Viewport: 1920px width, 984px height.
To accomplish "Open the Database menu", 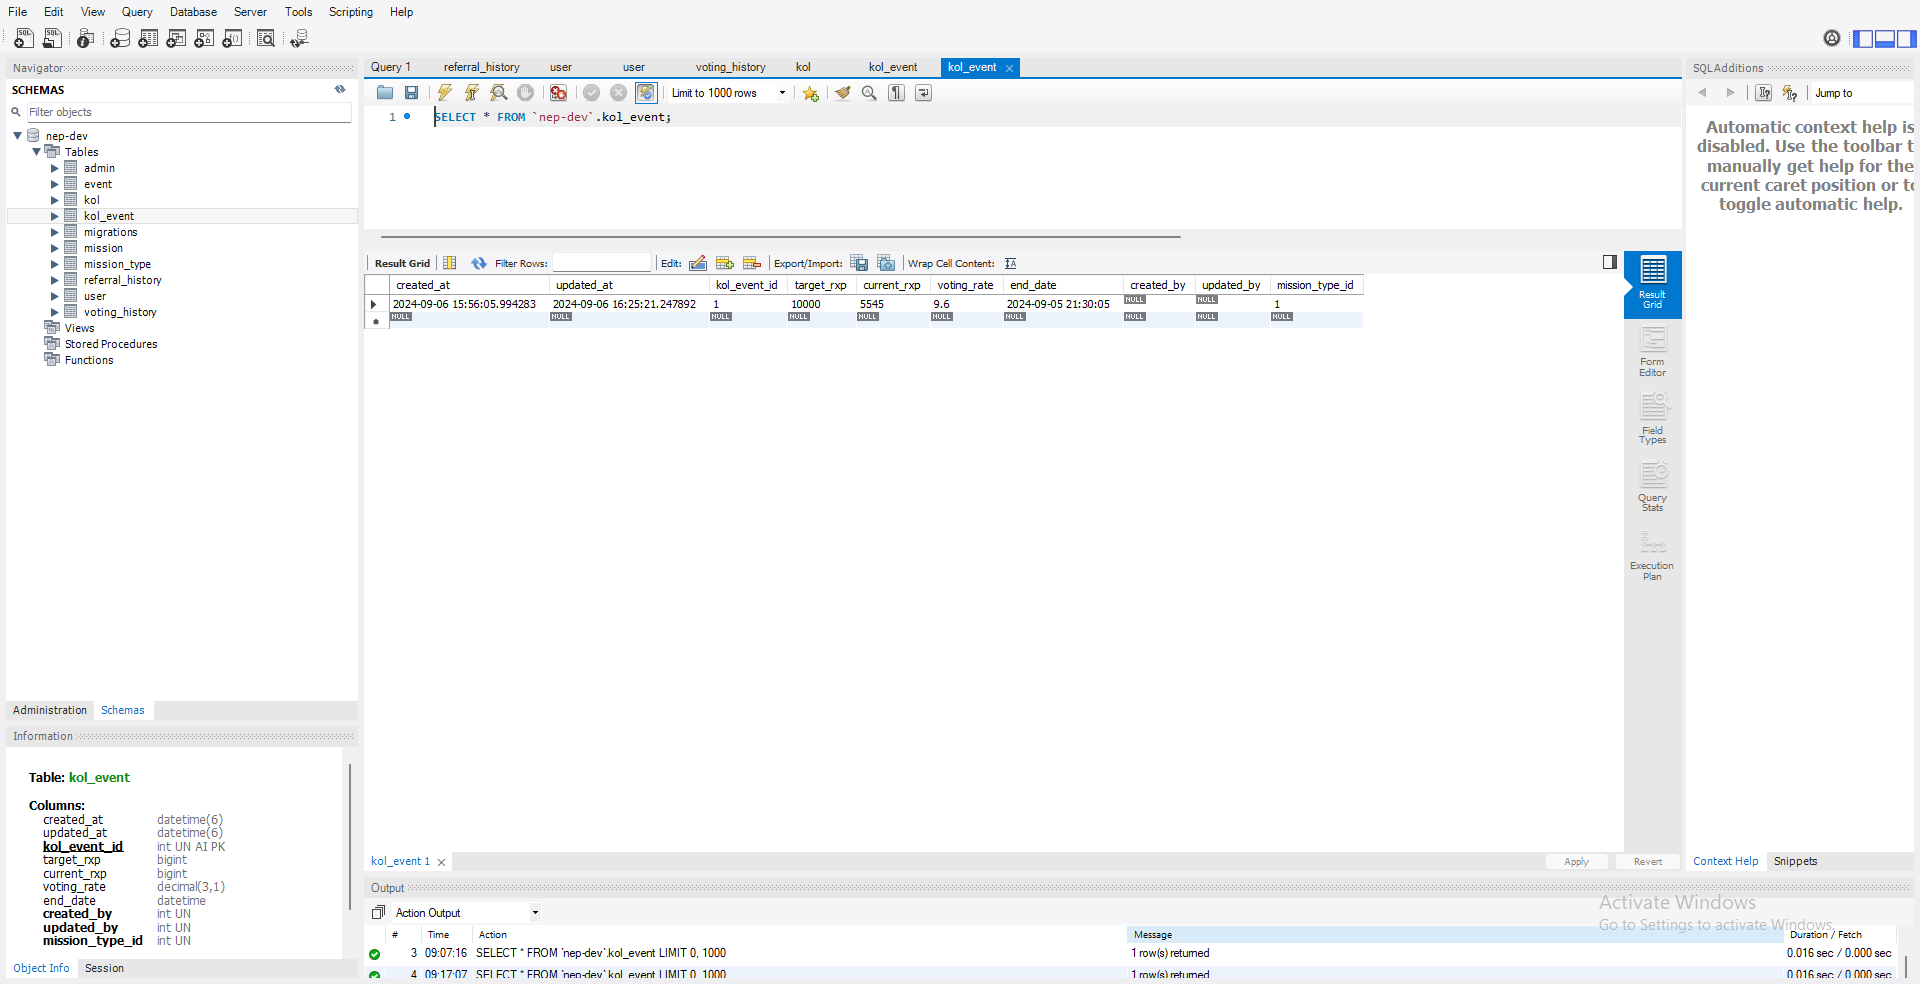I will point(193,12).
